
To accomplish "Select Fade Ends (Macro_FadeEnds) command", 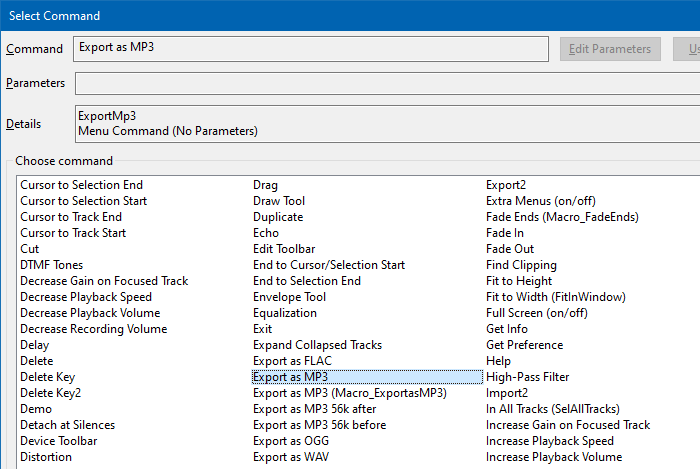I will click(x=562, y=217).
